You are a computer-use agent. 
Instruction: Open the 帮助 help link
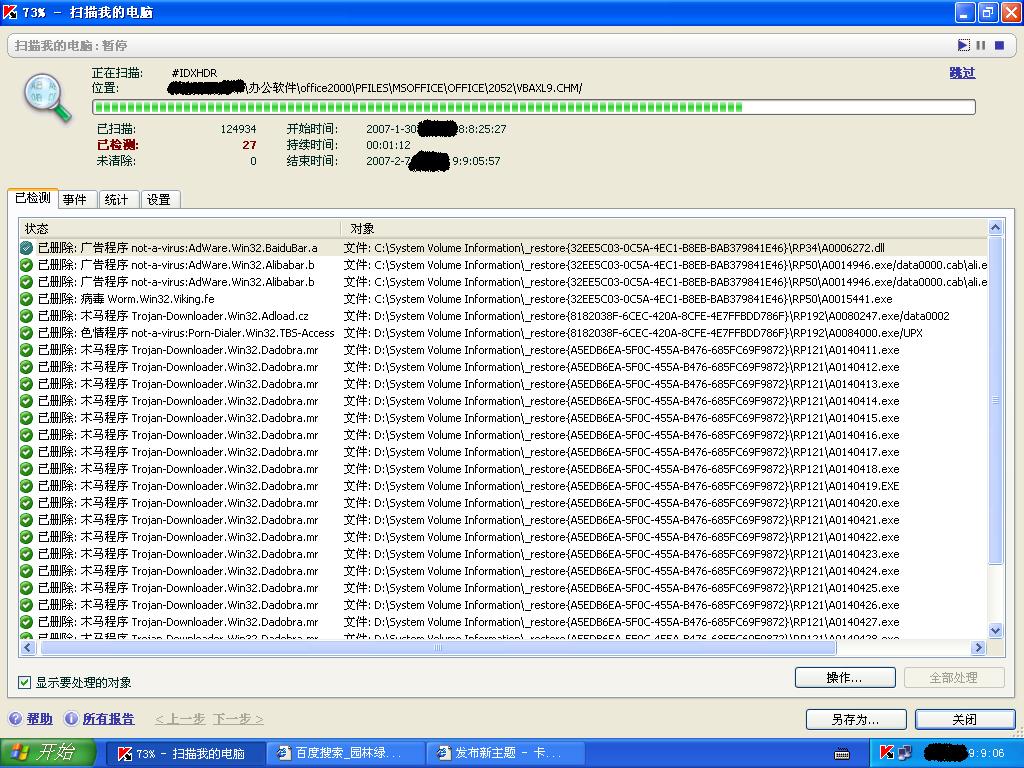click(39, 719)
